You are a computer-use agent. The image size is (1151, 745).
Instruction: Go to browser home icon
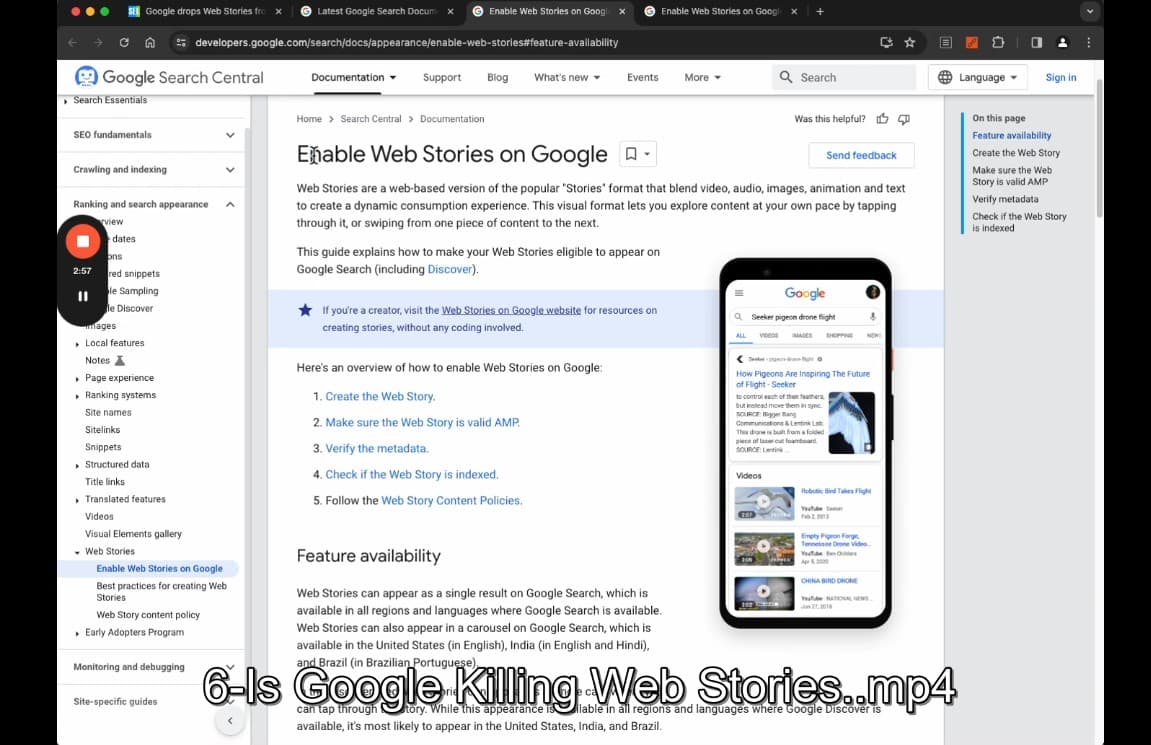pos(150,42)
